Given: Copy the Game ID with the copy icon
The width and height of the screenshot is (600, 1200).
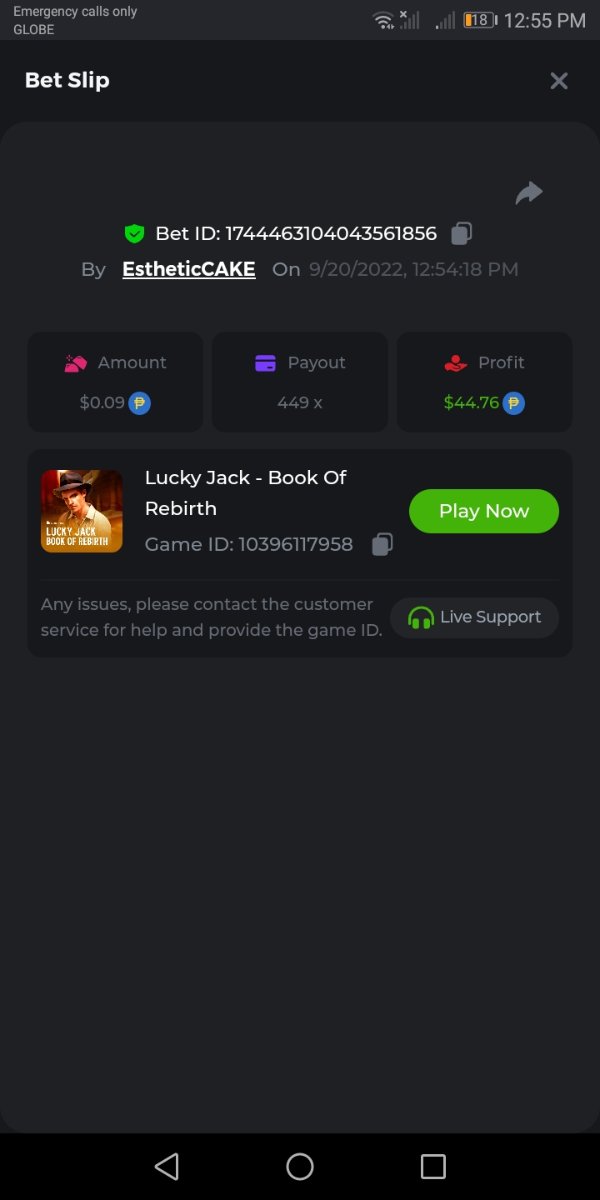Looking at the screenshot, I should [x=382, y=544].
